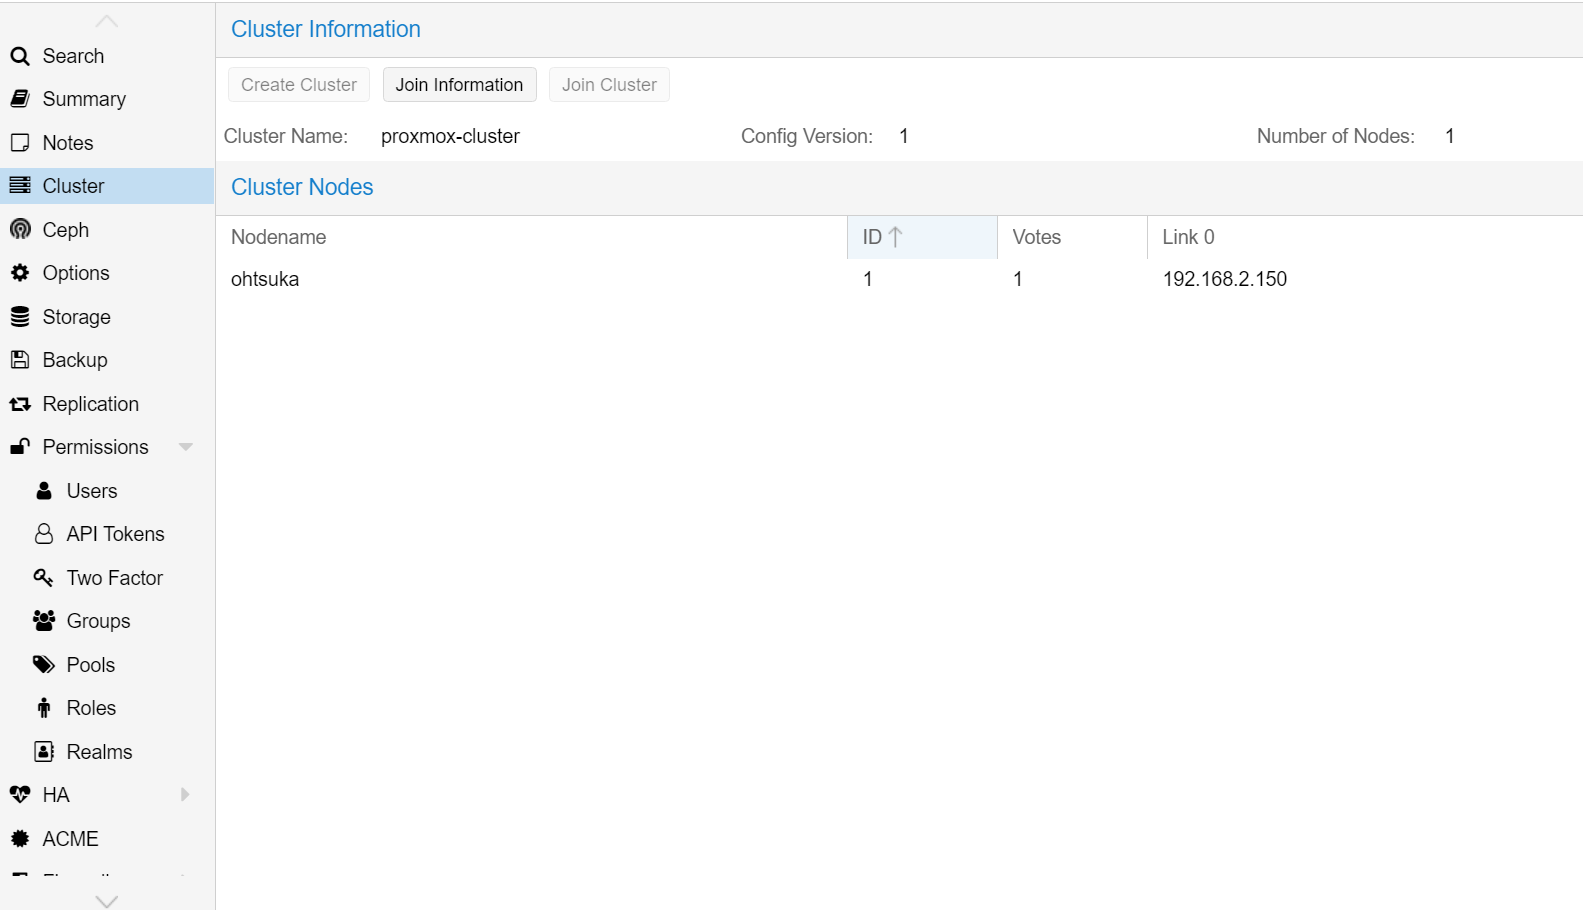Click the Number of Nodes label

click(x=1335, y=136)
